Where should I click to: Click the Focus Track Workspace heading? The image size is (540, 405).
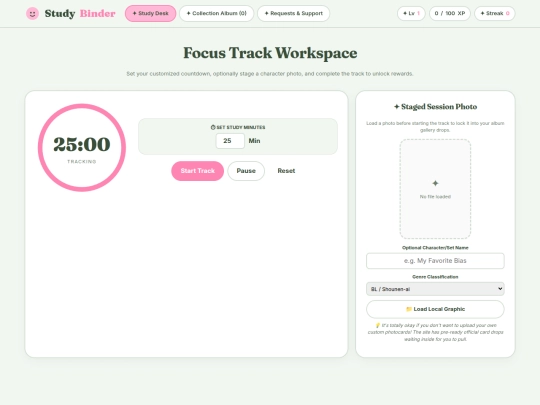click(270, 53)
